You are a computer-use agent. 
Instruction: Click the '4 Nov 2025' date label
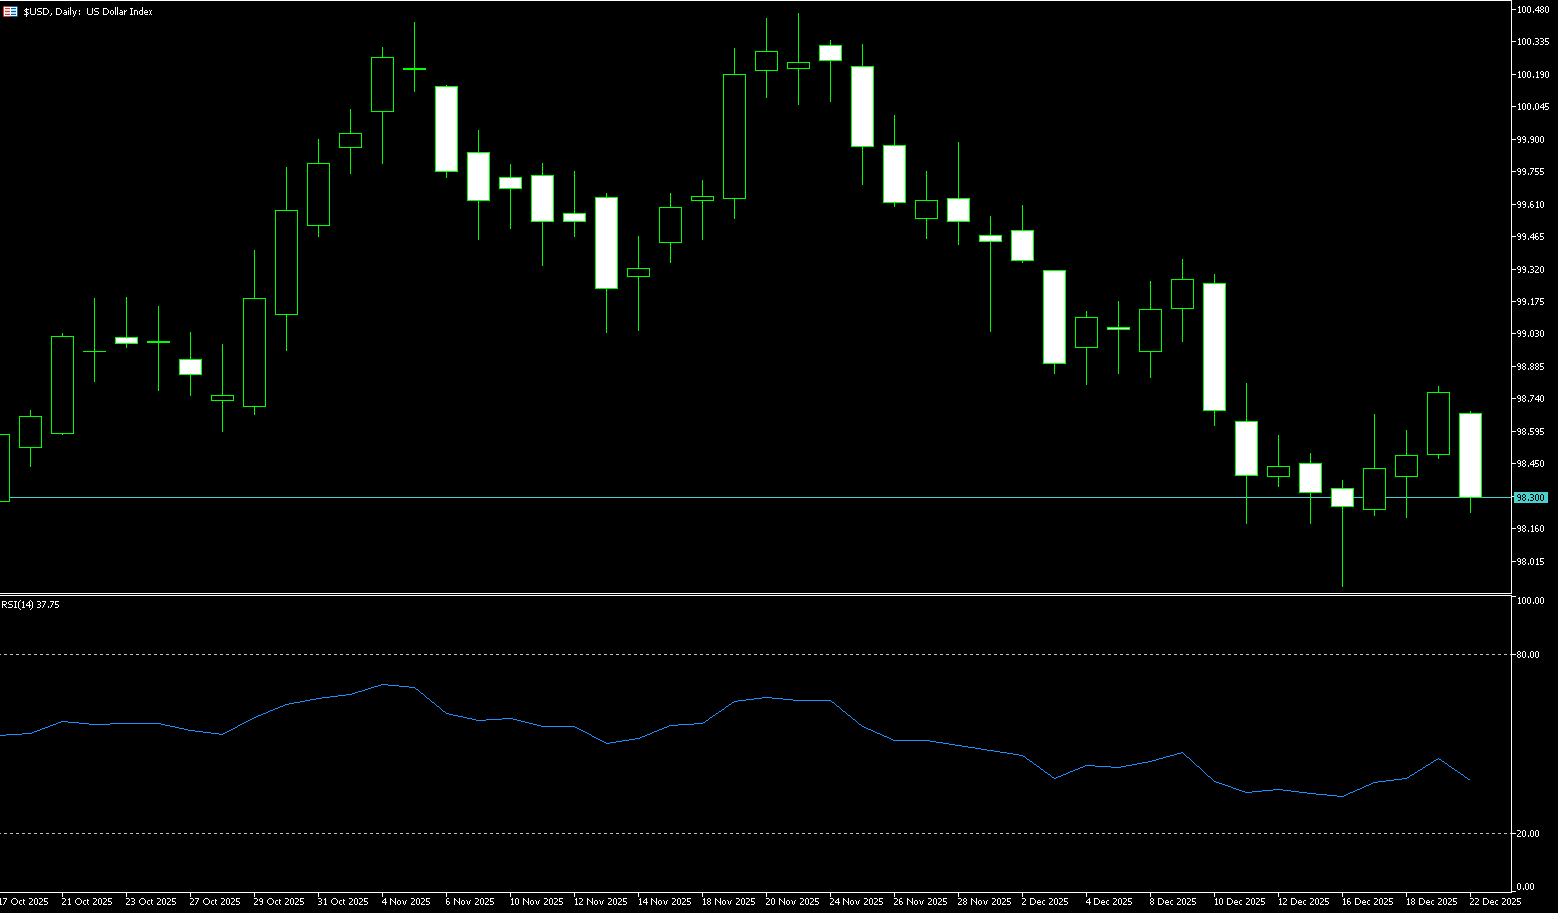[406, 902]
